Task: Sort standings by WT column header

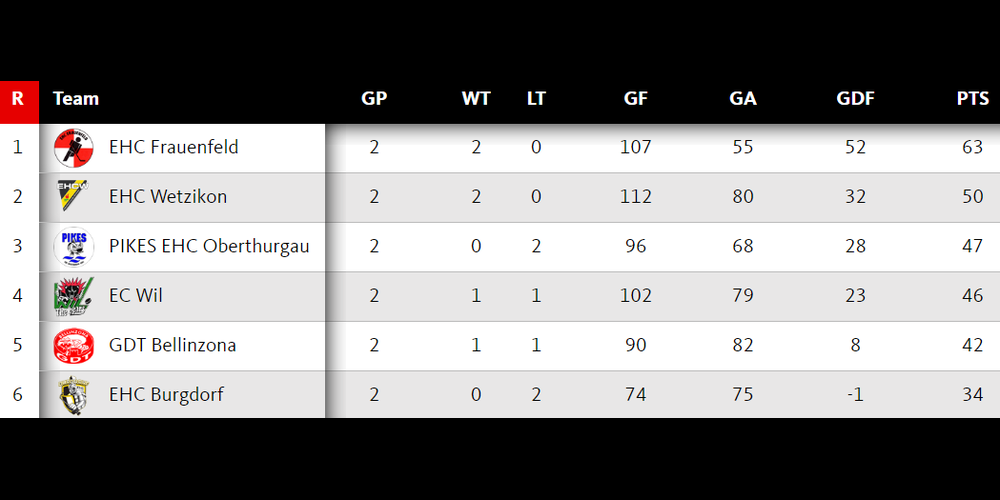Action: pyautogui.click(x=476, y=99)
